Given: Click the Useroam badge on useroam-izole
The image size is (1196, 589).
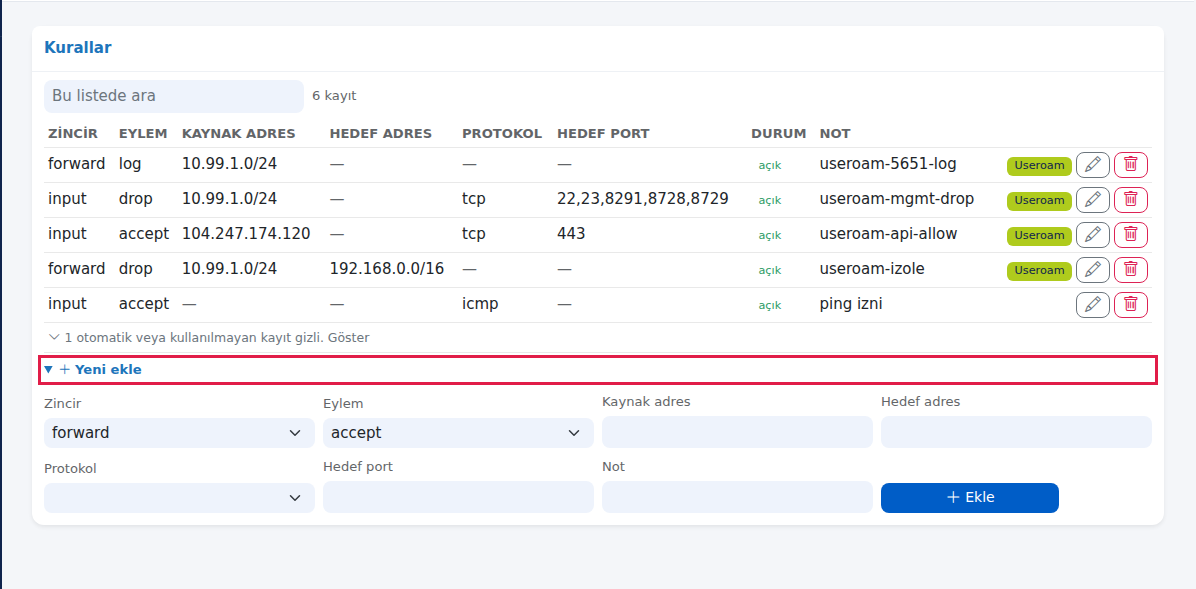Looking at the screenshot, I should (1039, 271).
